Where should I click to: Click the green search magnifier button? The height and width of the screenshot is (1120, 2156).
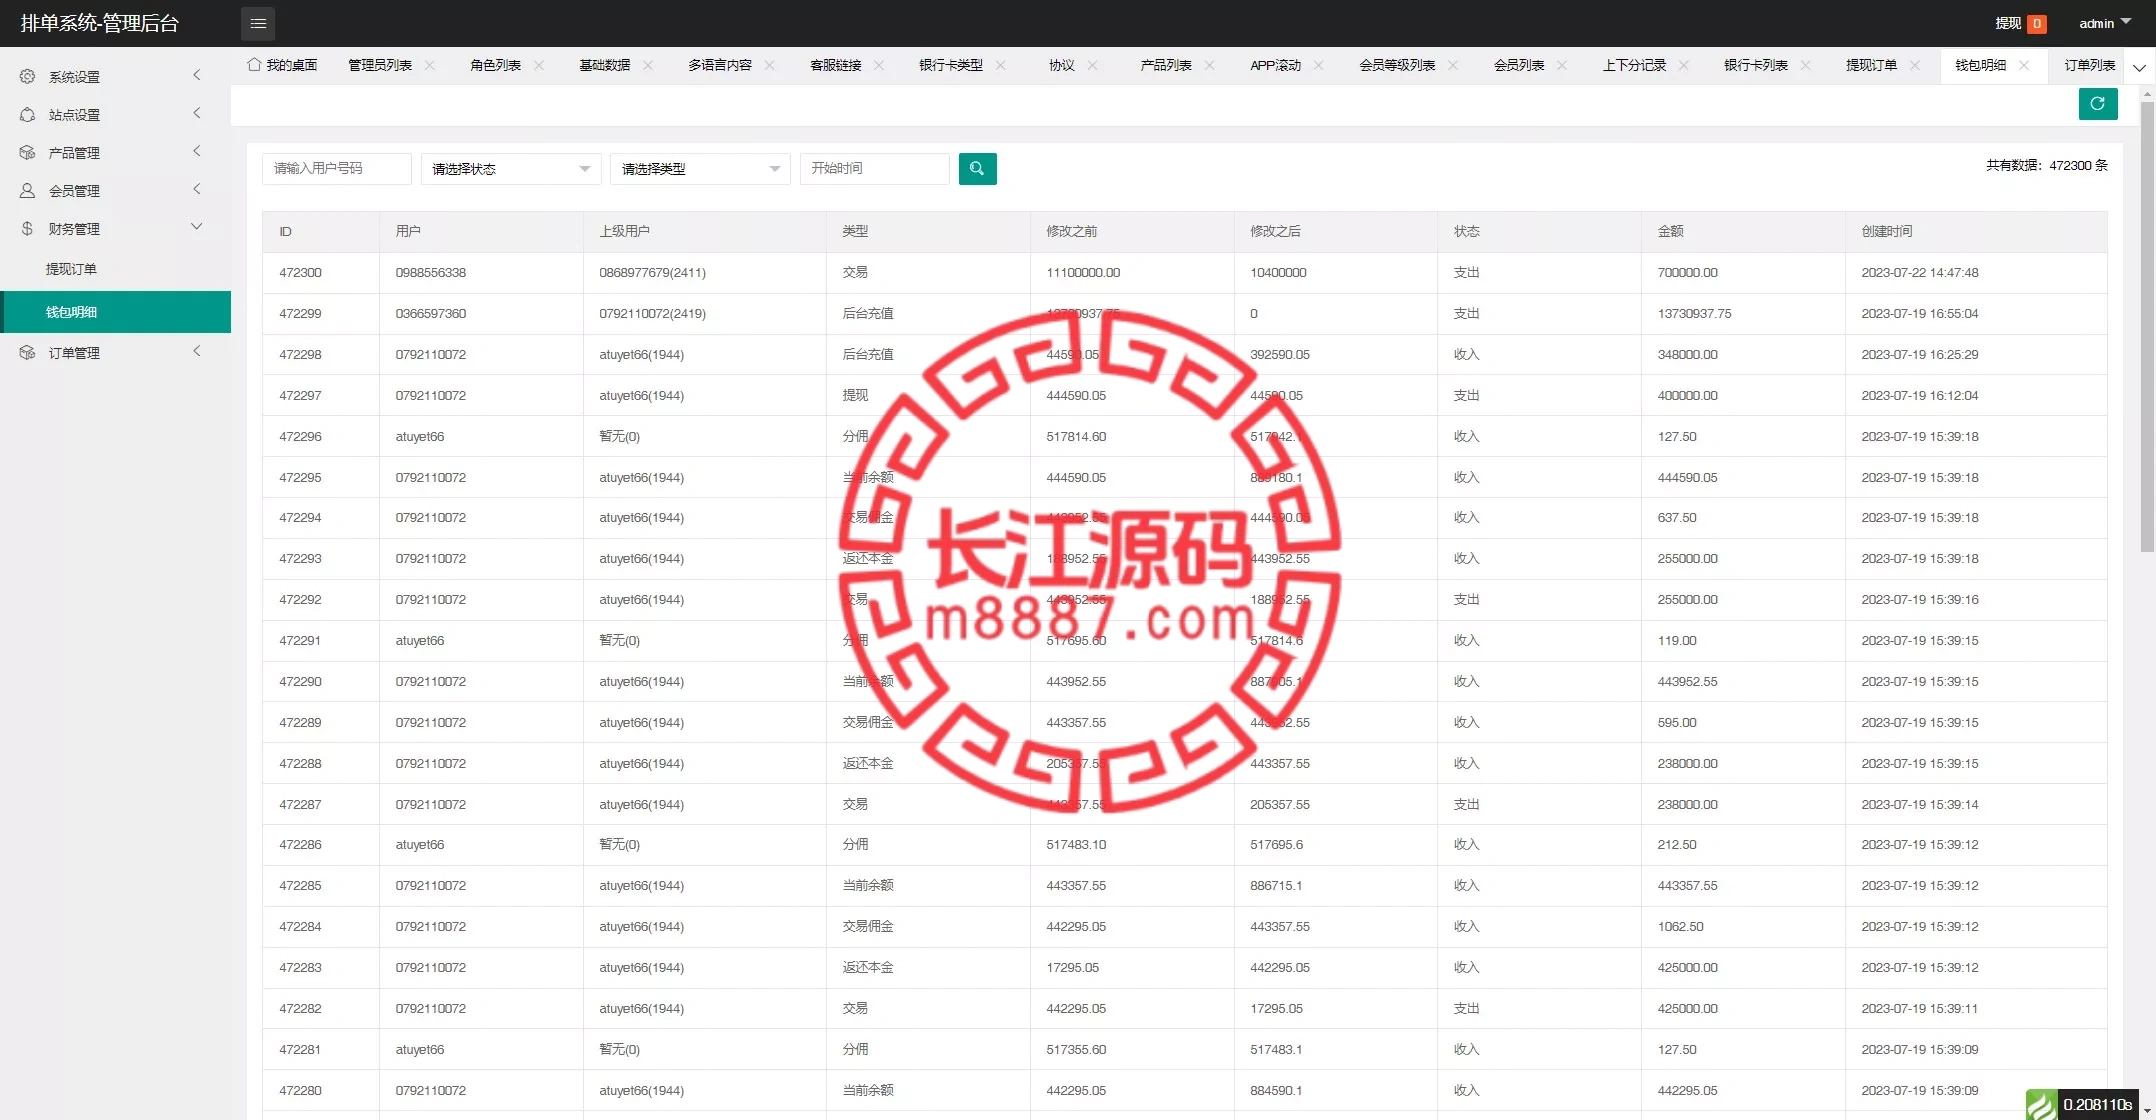tap(977, 168)
